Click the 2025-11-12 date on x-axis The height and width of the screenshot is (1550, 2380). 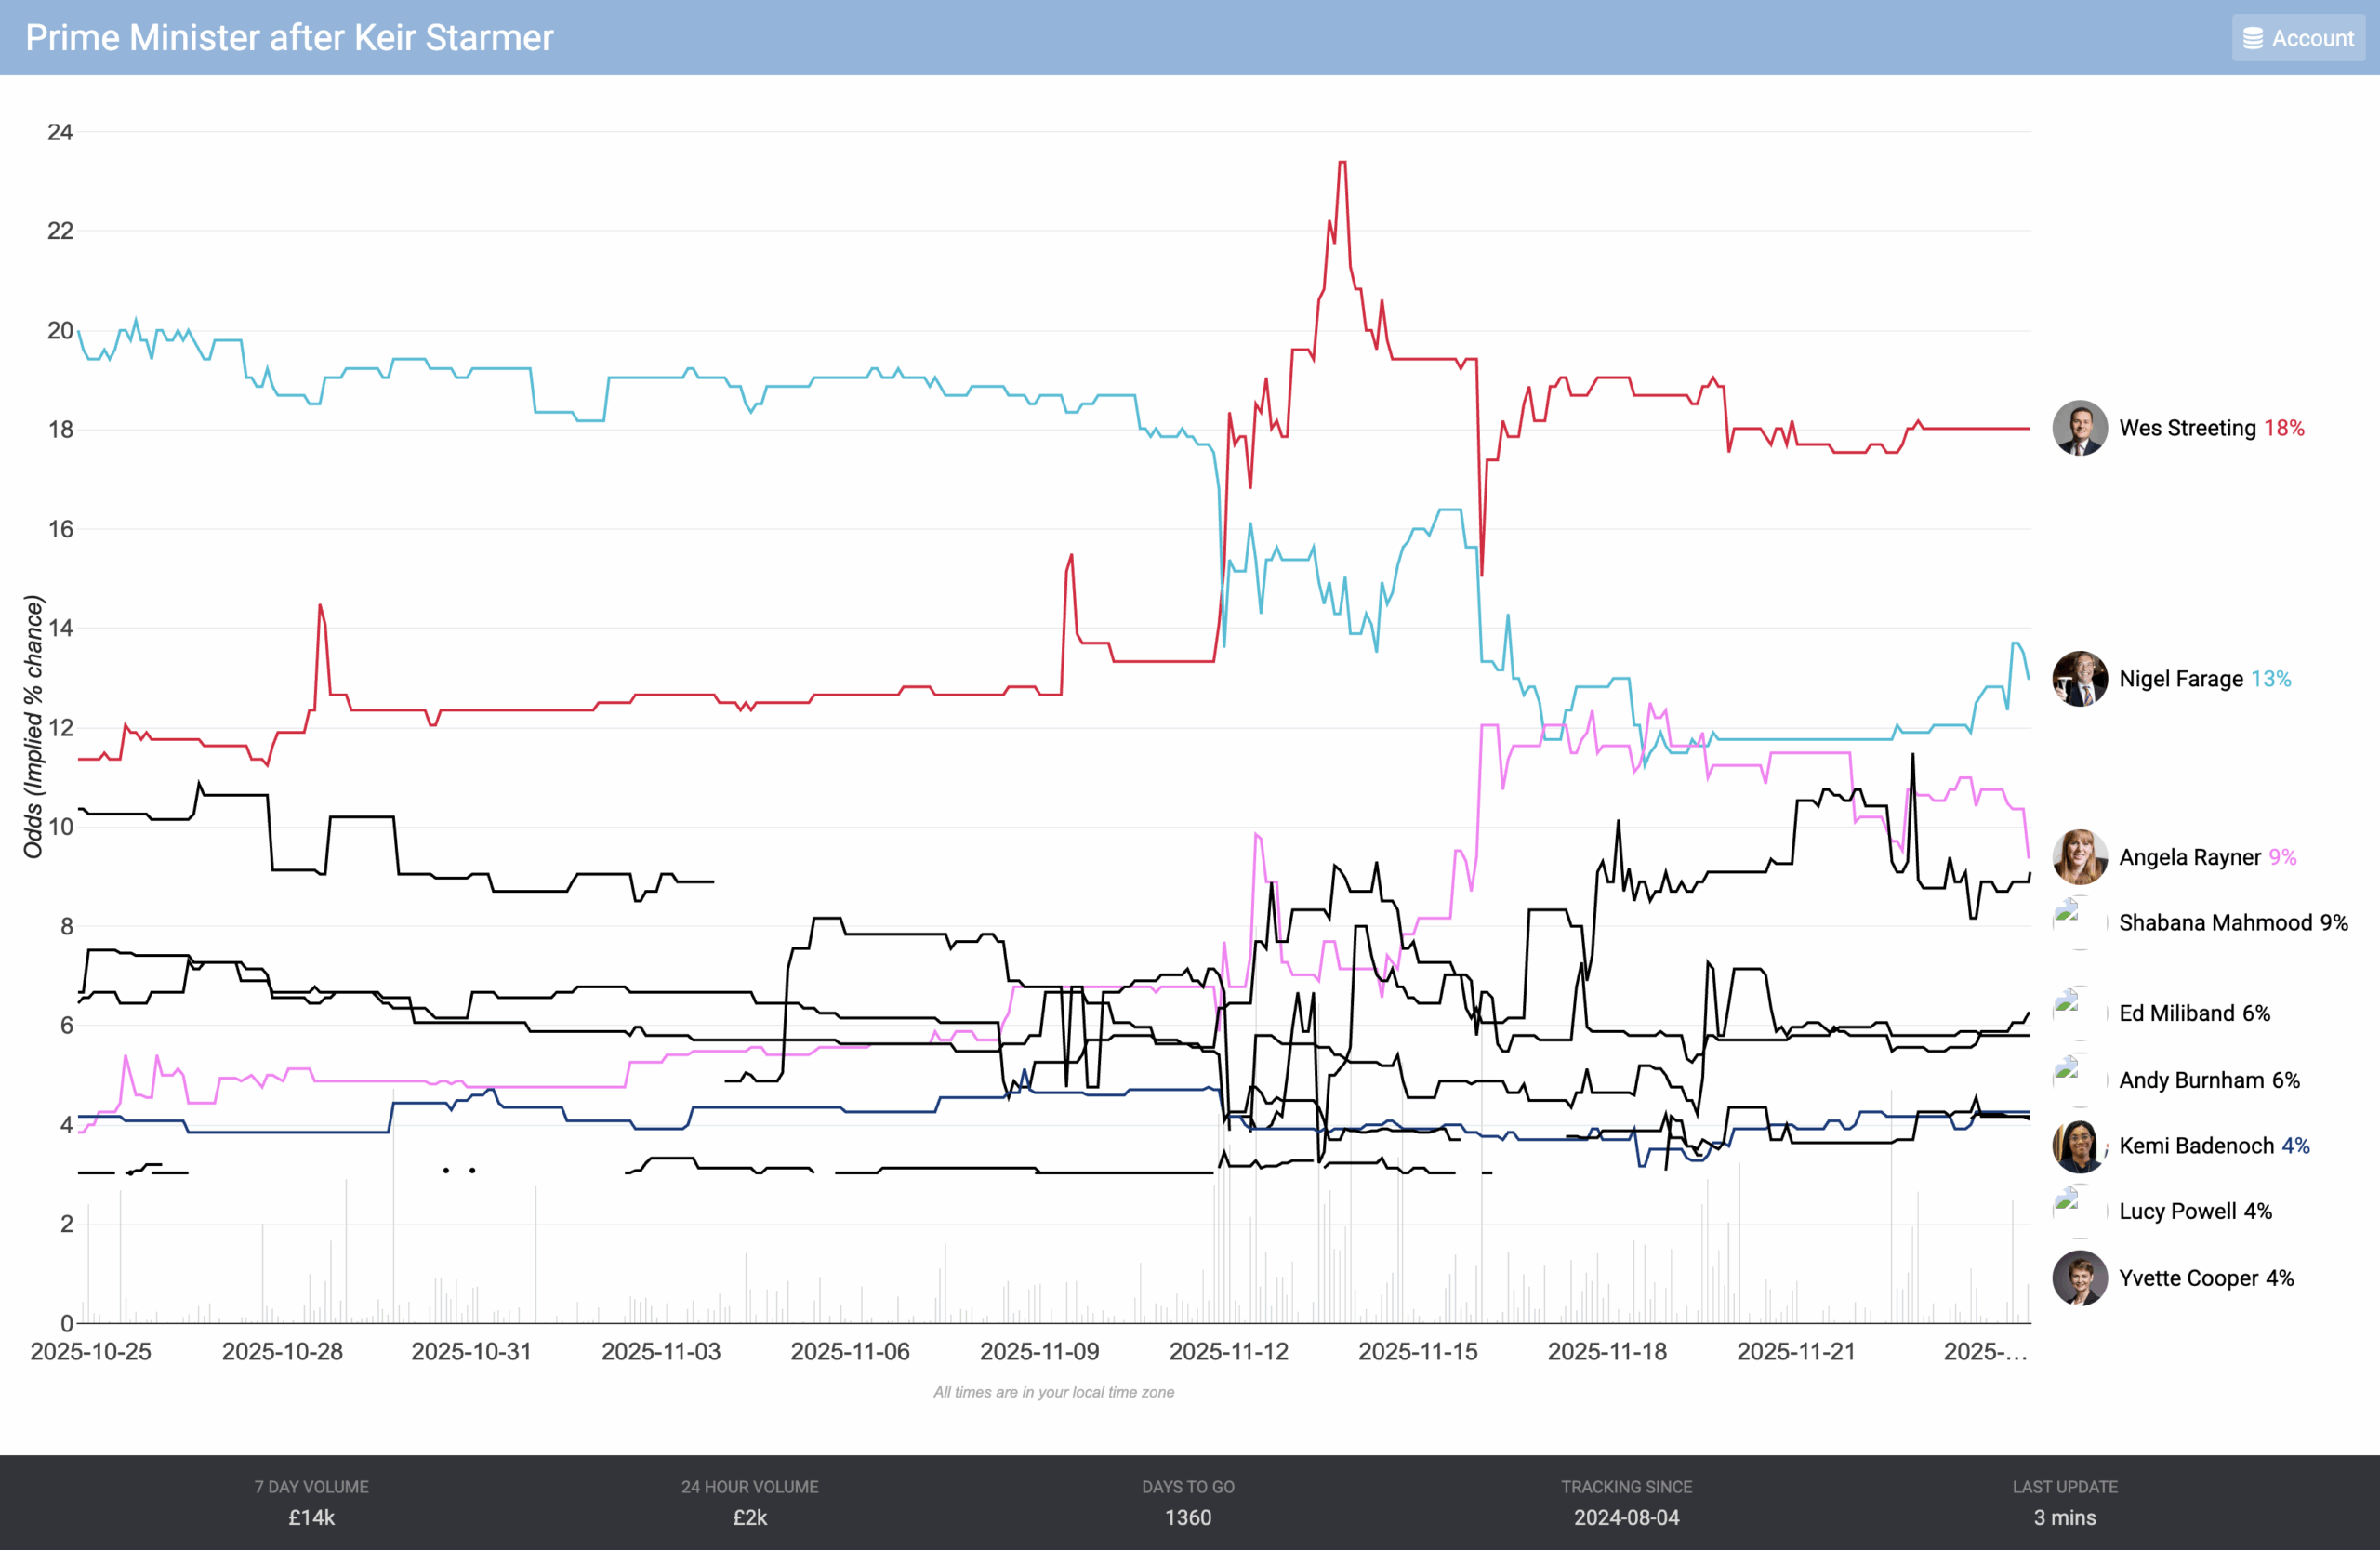tap(1228, 1351)
